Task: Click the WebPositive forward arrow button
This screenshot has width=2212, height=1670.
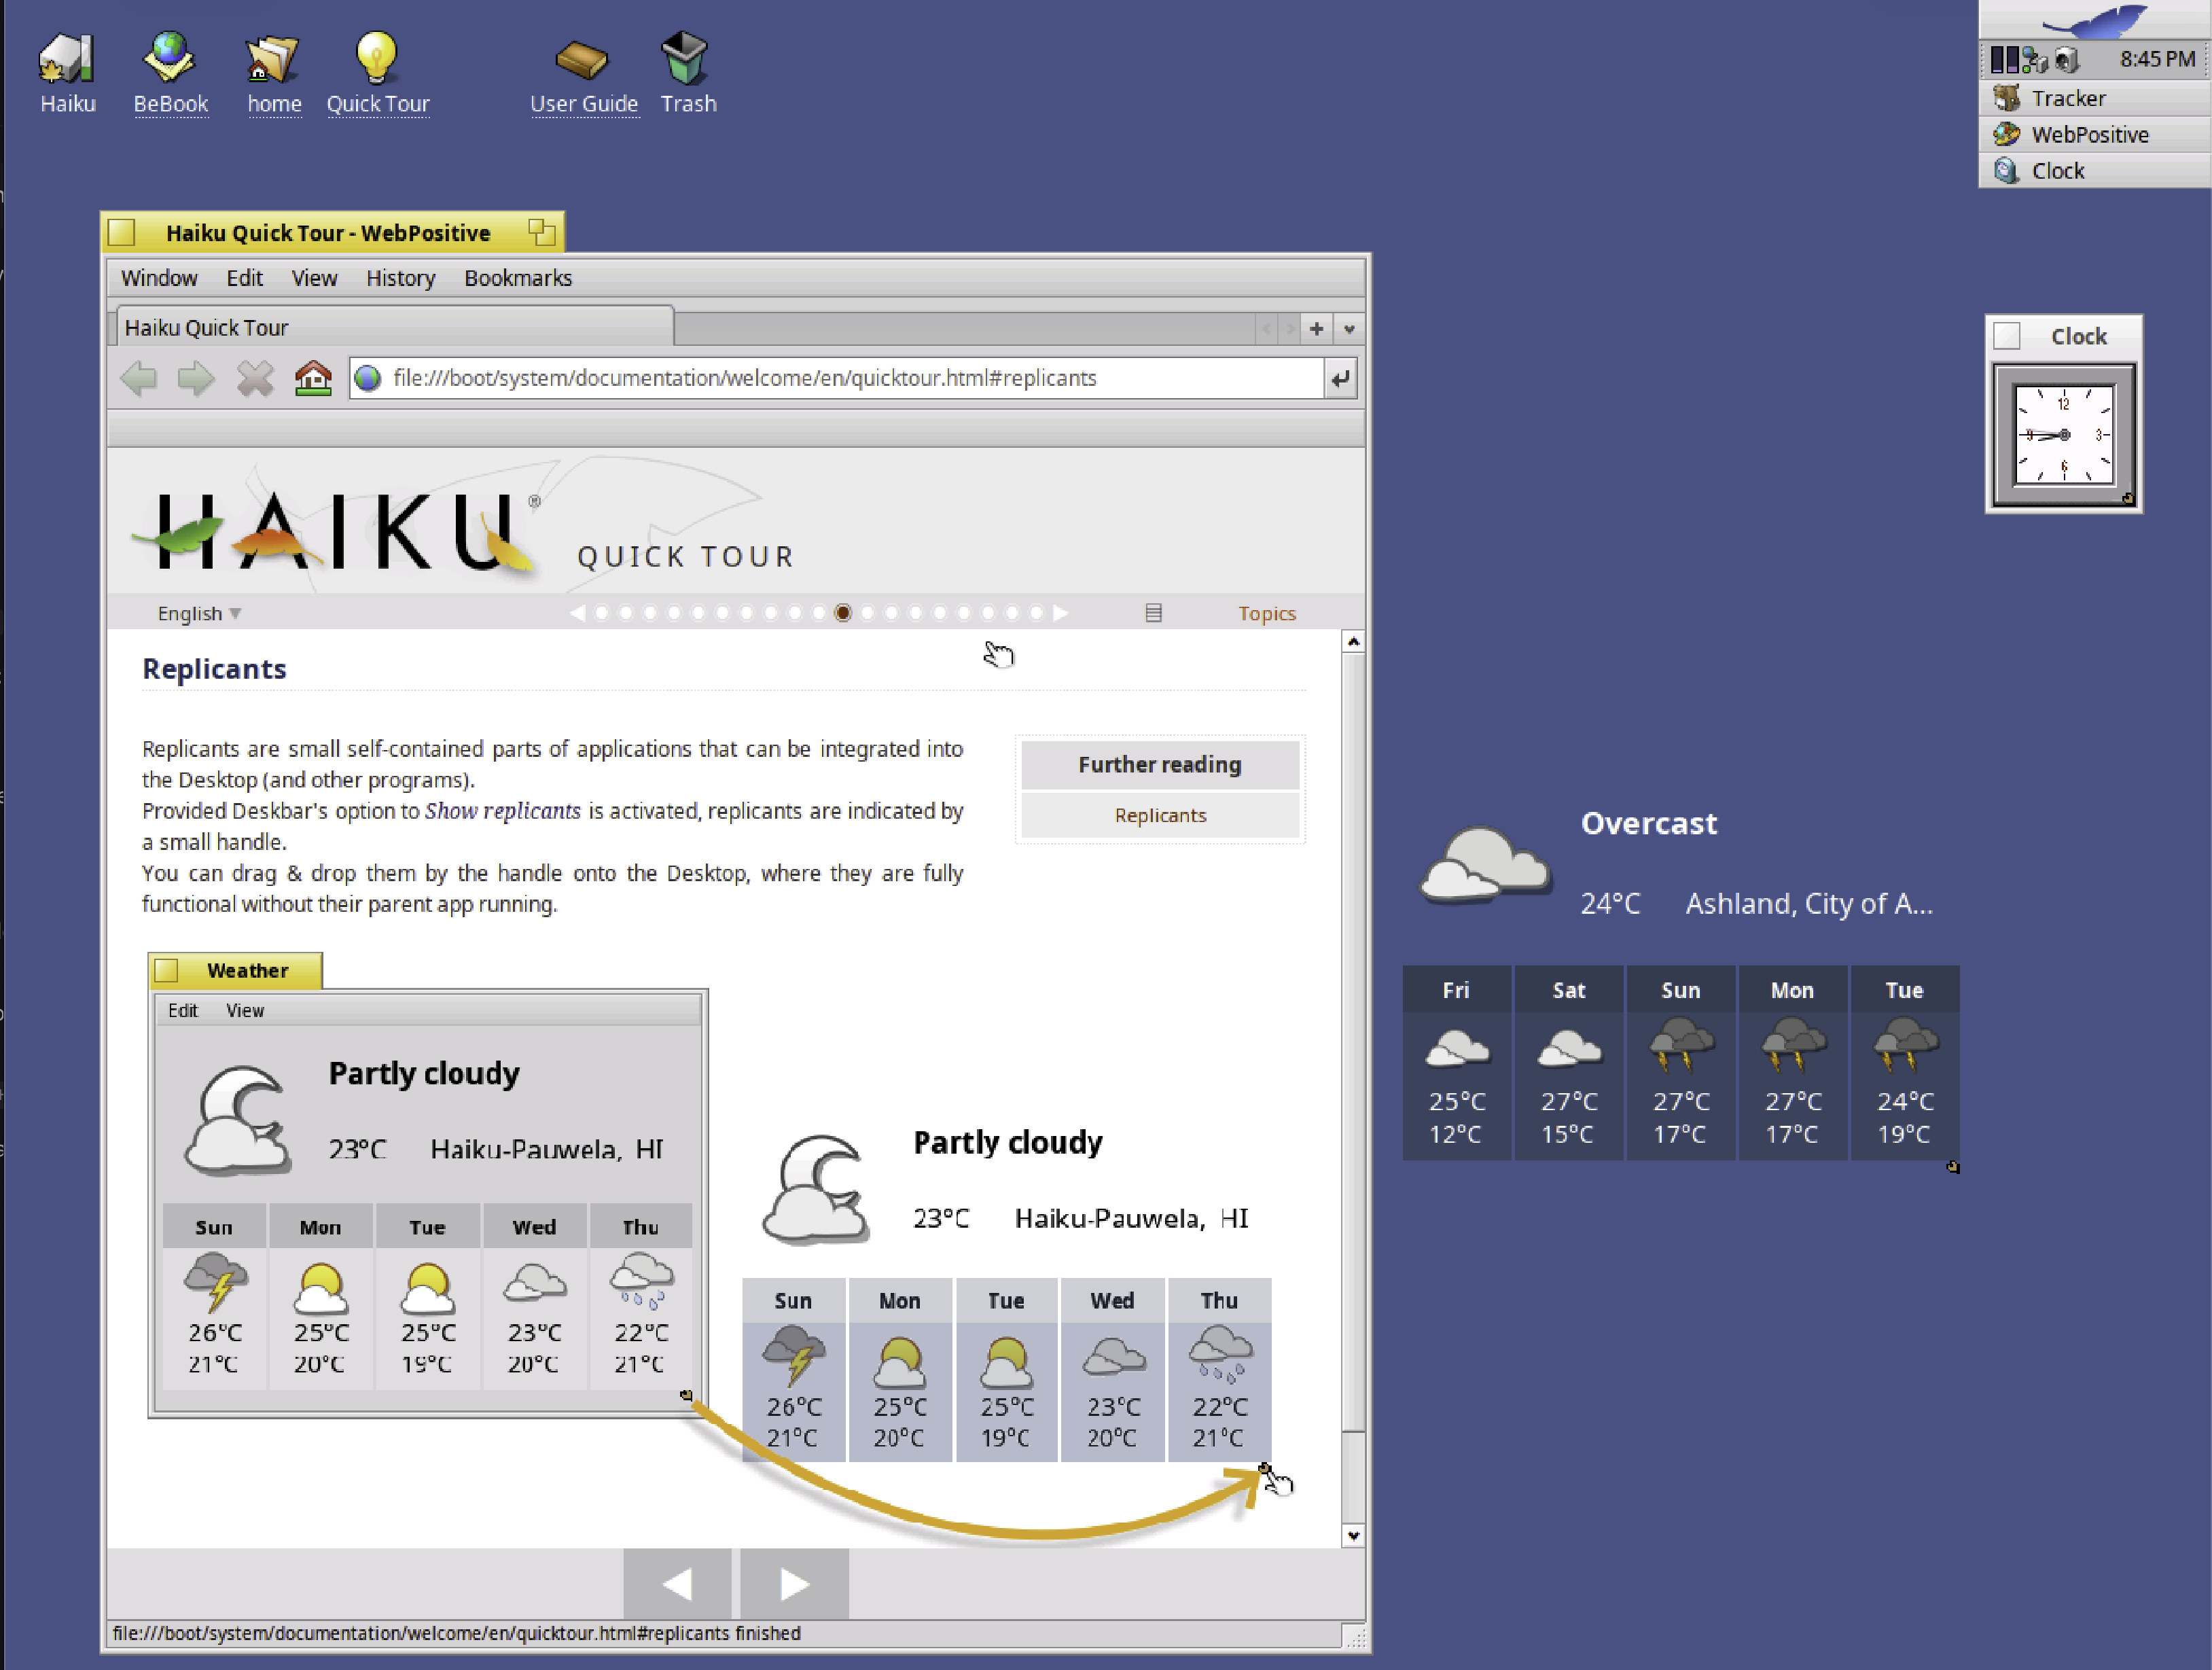Action: pyautogui.click(x=196, y=378)
